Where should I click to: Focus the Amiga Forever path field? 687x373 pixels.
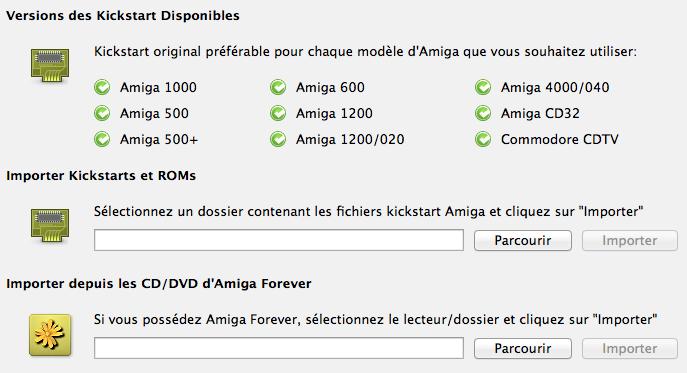pos(279,348)
